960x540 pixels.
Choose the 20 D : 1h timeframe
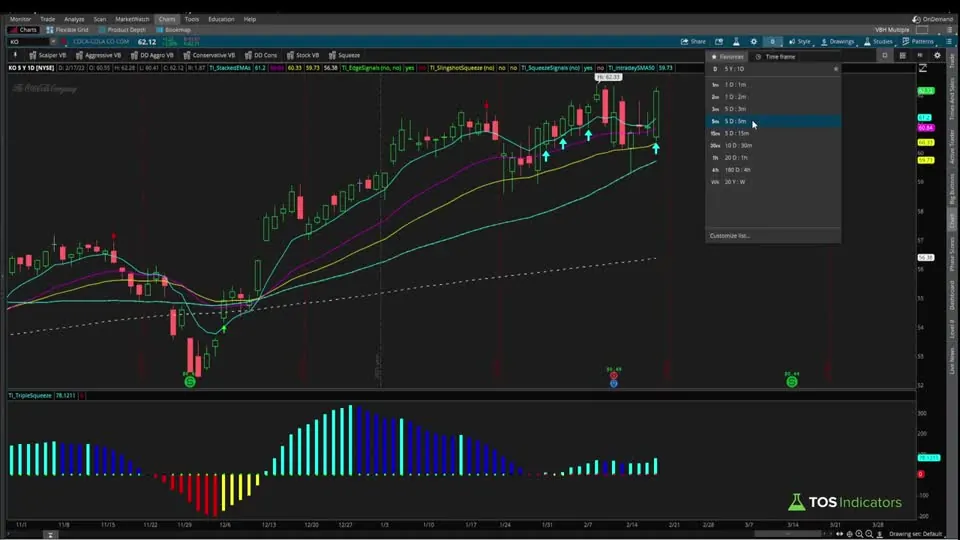(x=773, y=157)
